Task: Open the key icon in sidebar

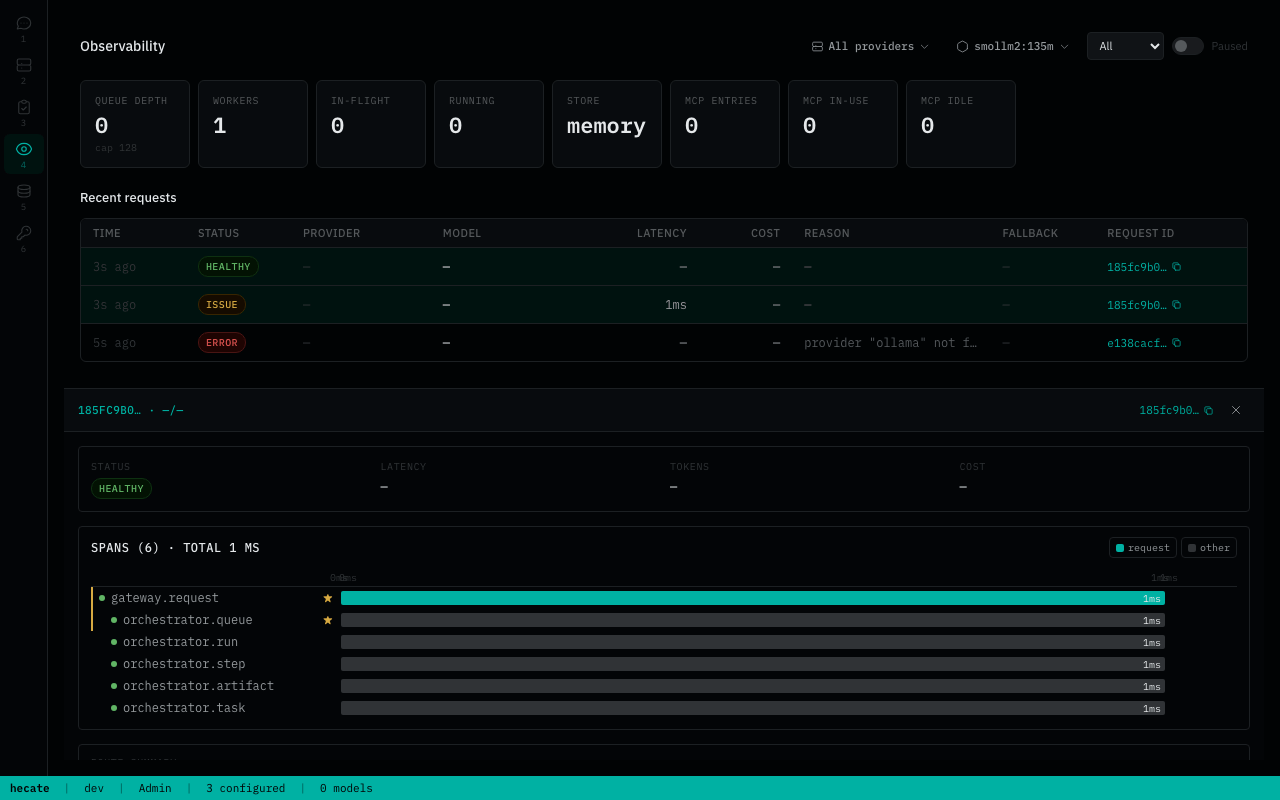Action: [24, 233]
